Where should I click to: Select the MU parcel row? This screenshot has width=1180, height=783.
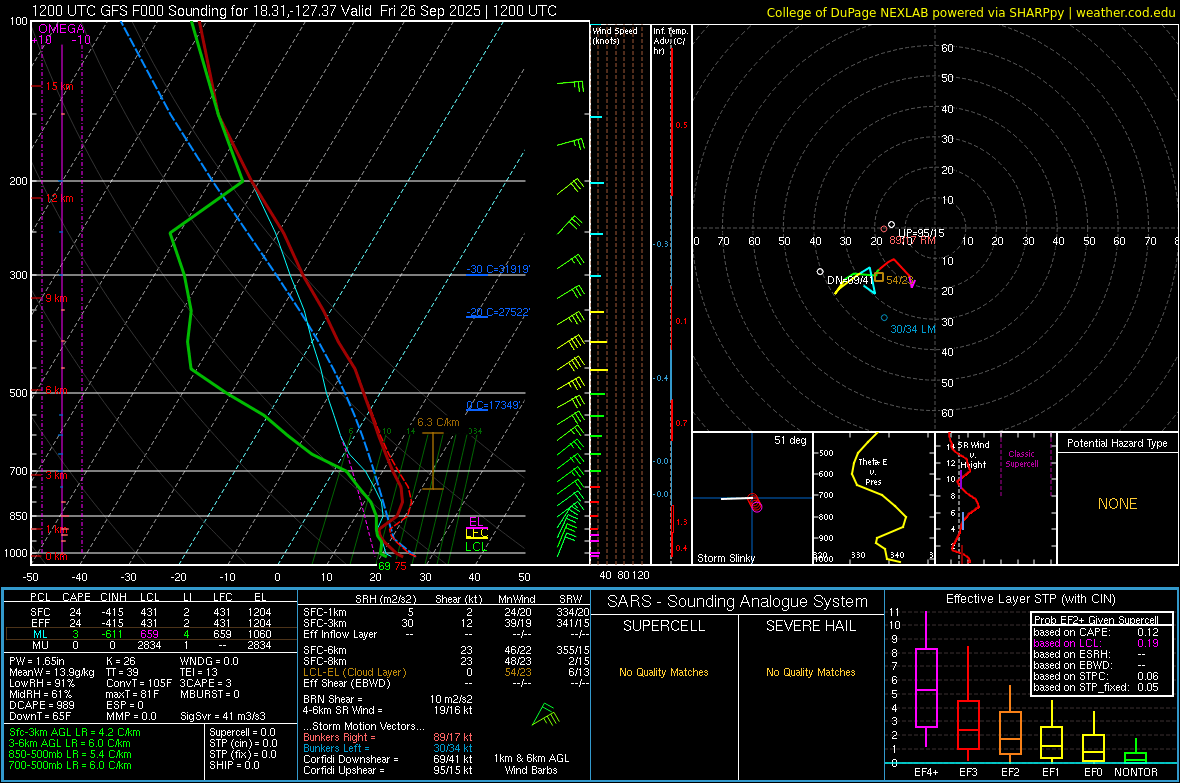[151, 645]
